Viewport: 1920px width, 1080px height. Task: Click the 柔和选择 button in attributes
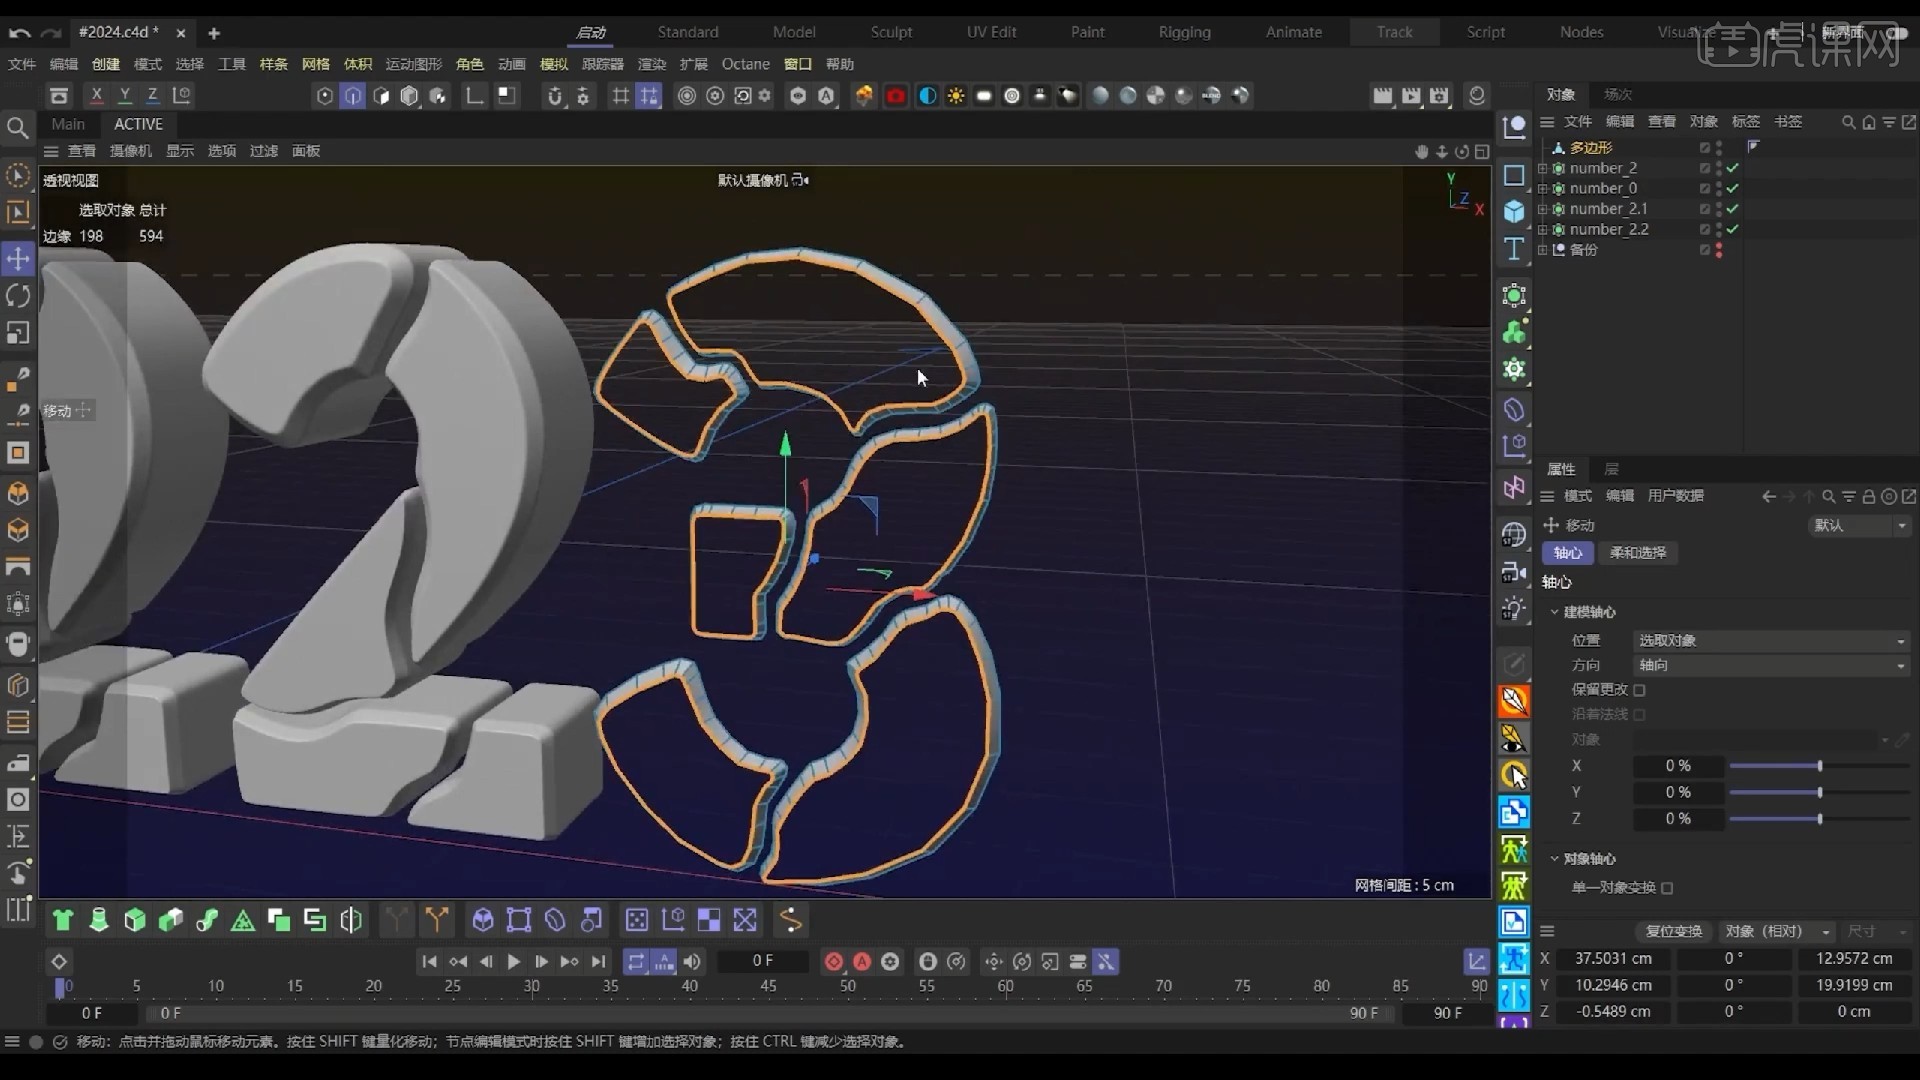point(1638,553)
